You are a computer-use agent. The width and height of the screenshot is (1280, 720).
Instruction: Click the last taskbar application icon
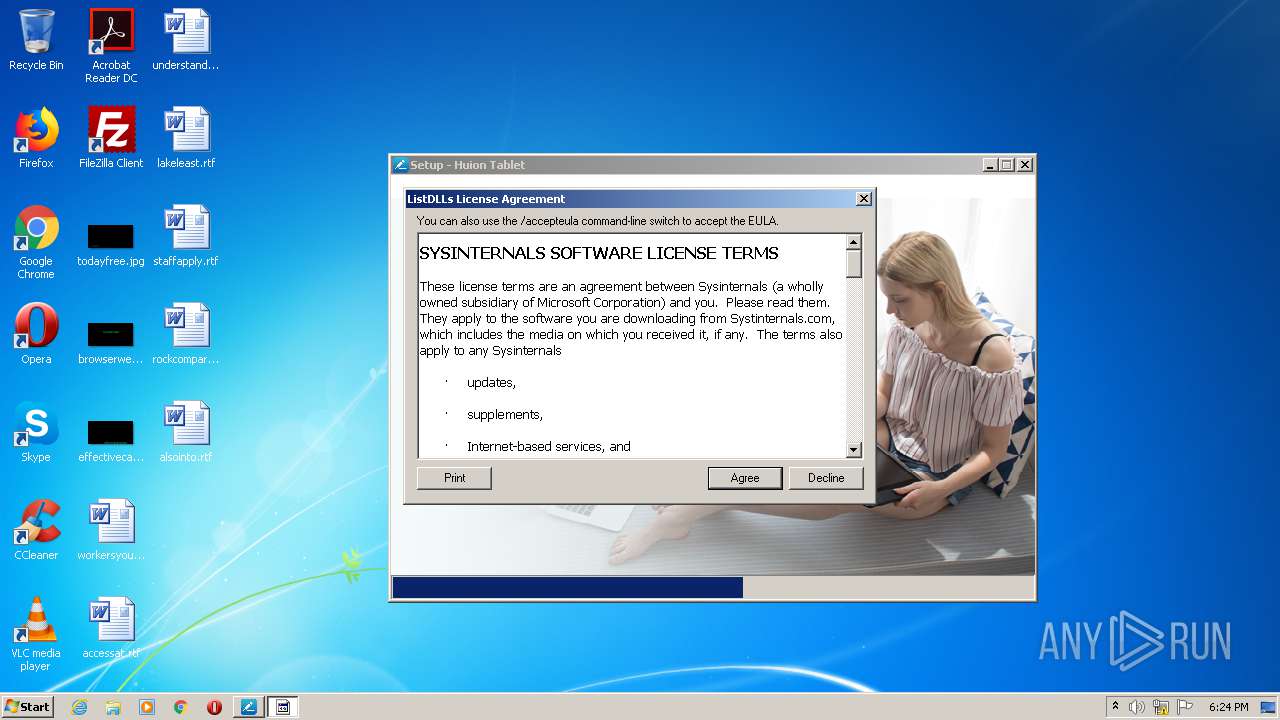[x=282, y=707]
